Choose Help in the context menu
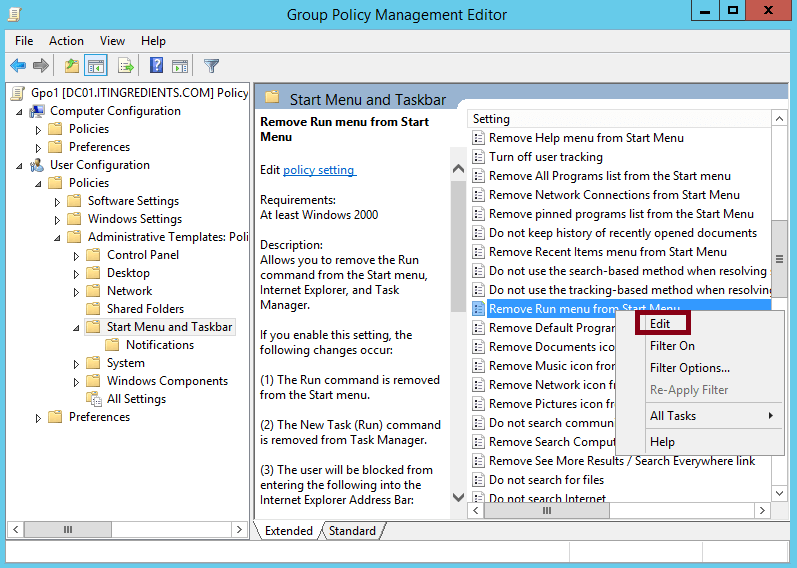 pyautogui.click(x=662, y=442)
